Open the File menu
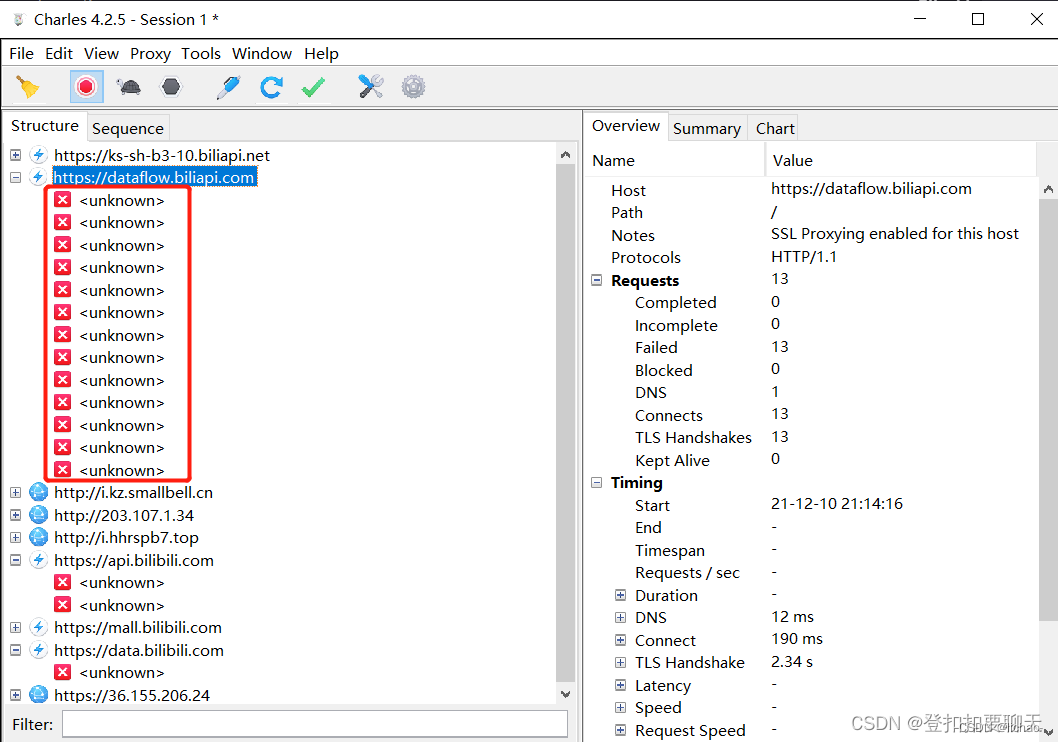The height and width of the screenshot is (742, 1058). pos(22,53)
